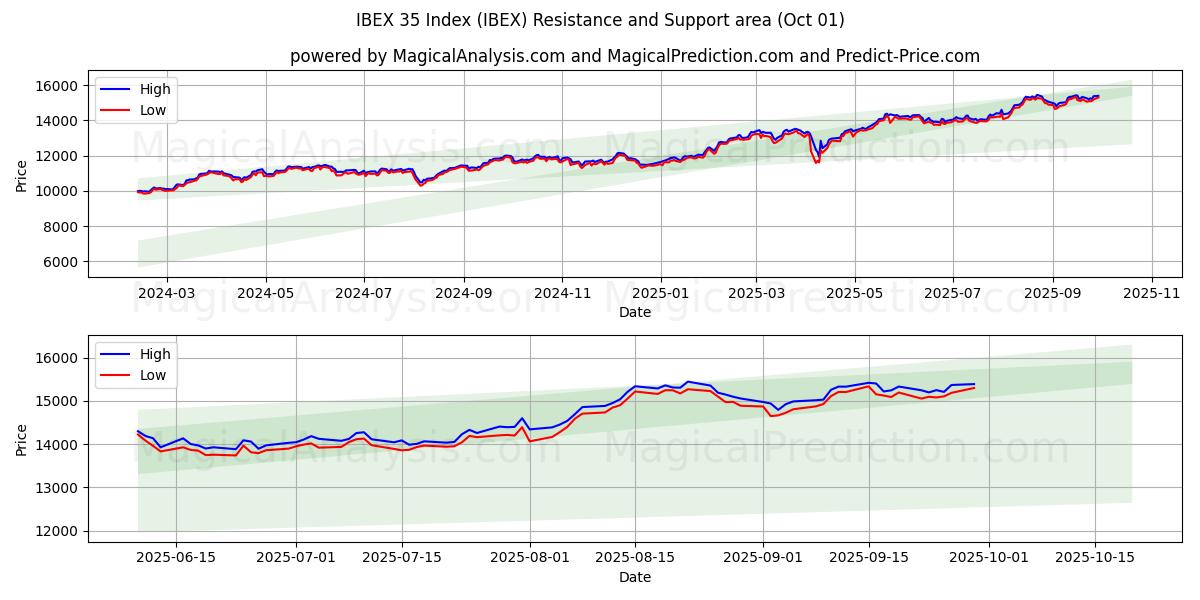Screen dimensions: 1200x600
Task: Click the 2025-10-15 tick on bottom x-axis
Action: 1095,558
